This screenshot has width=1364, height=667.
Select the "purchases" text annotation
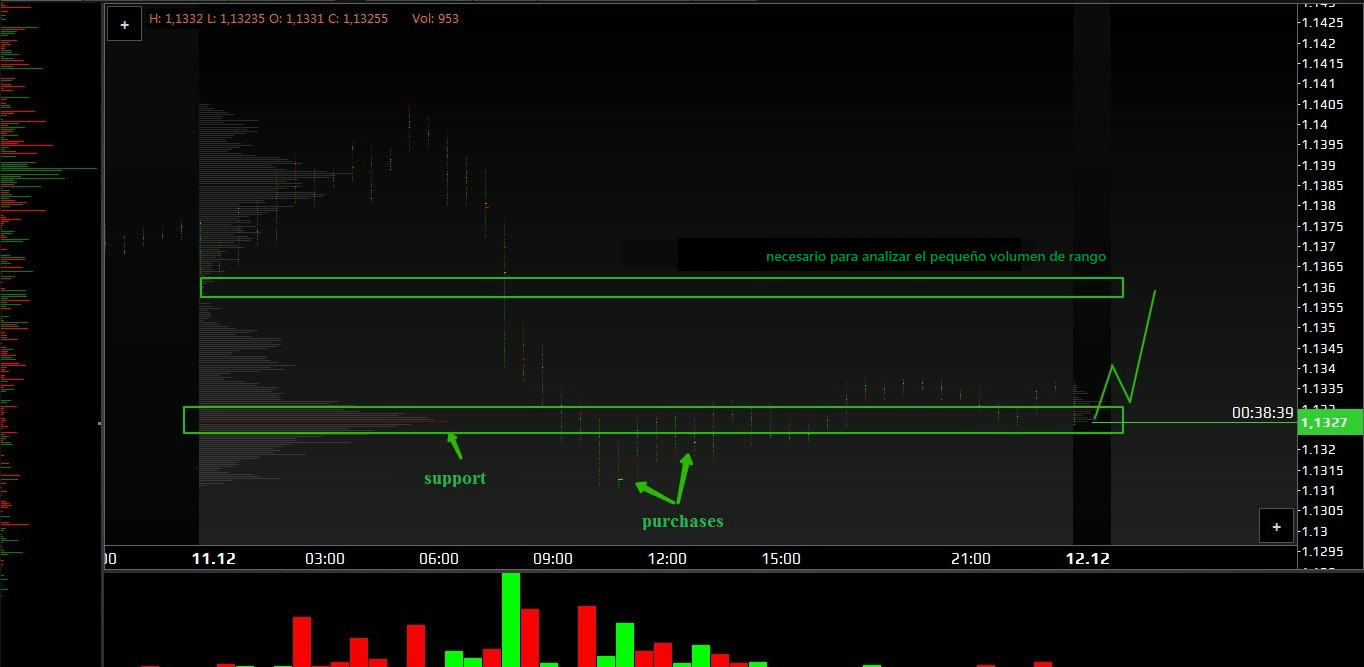(x=682, y=521)
